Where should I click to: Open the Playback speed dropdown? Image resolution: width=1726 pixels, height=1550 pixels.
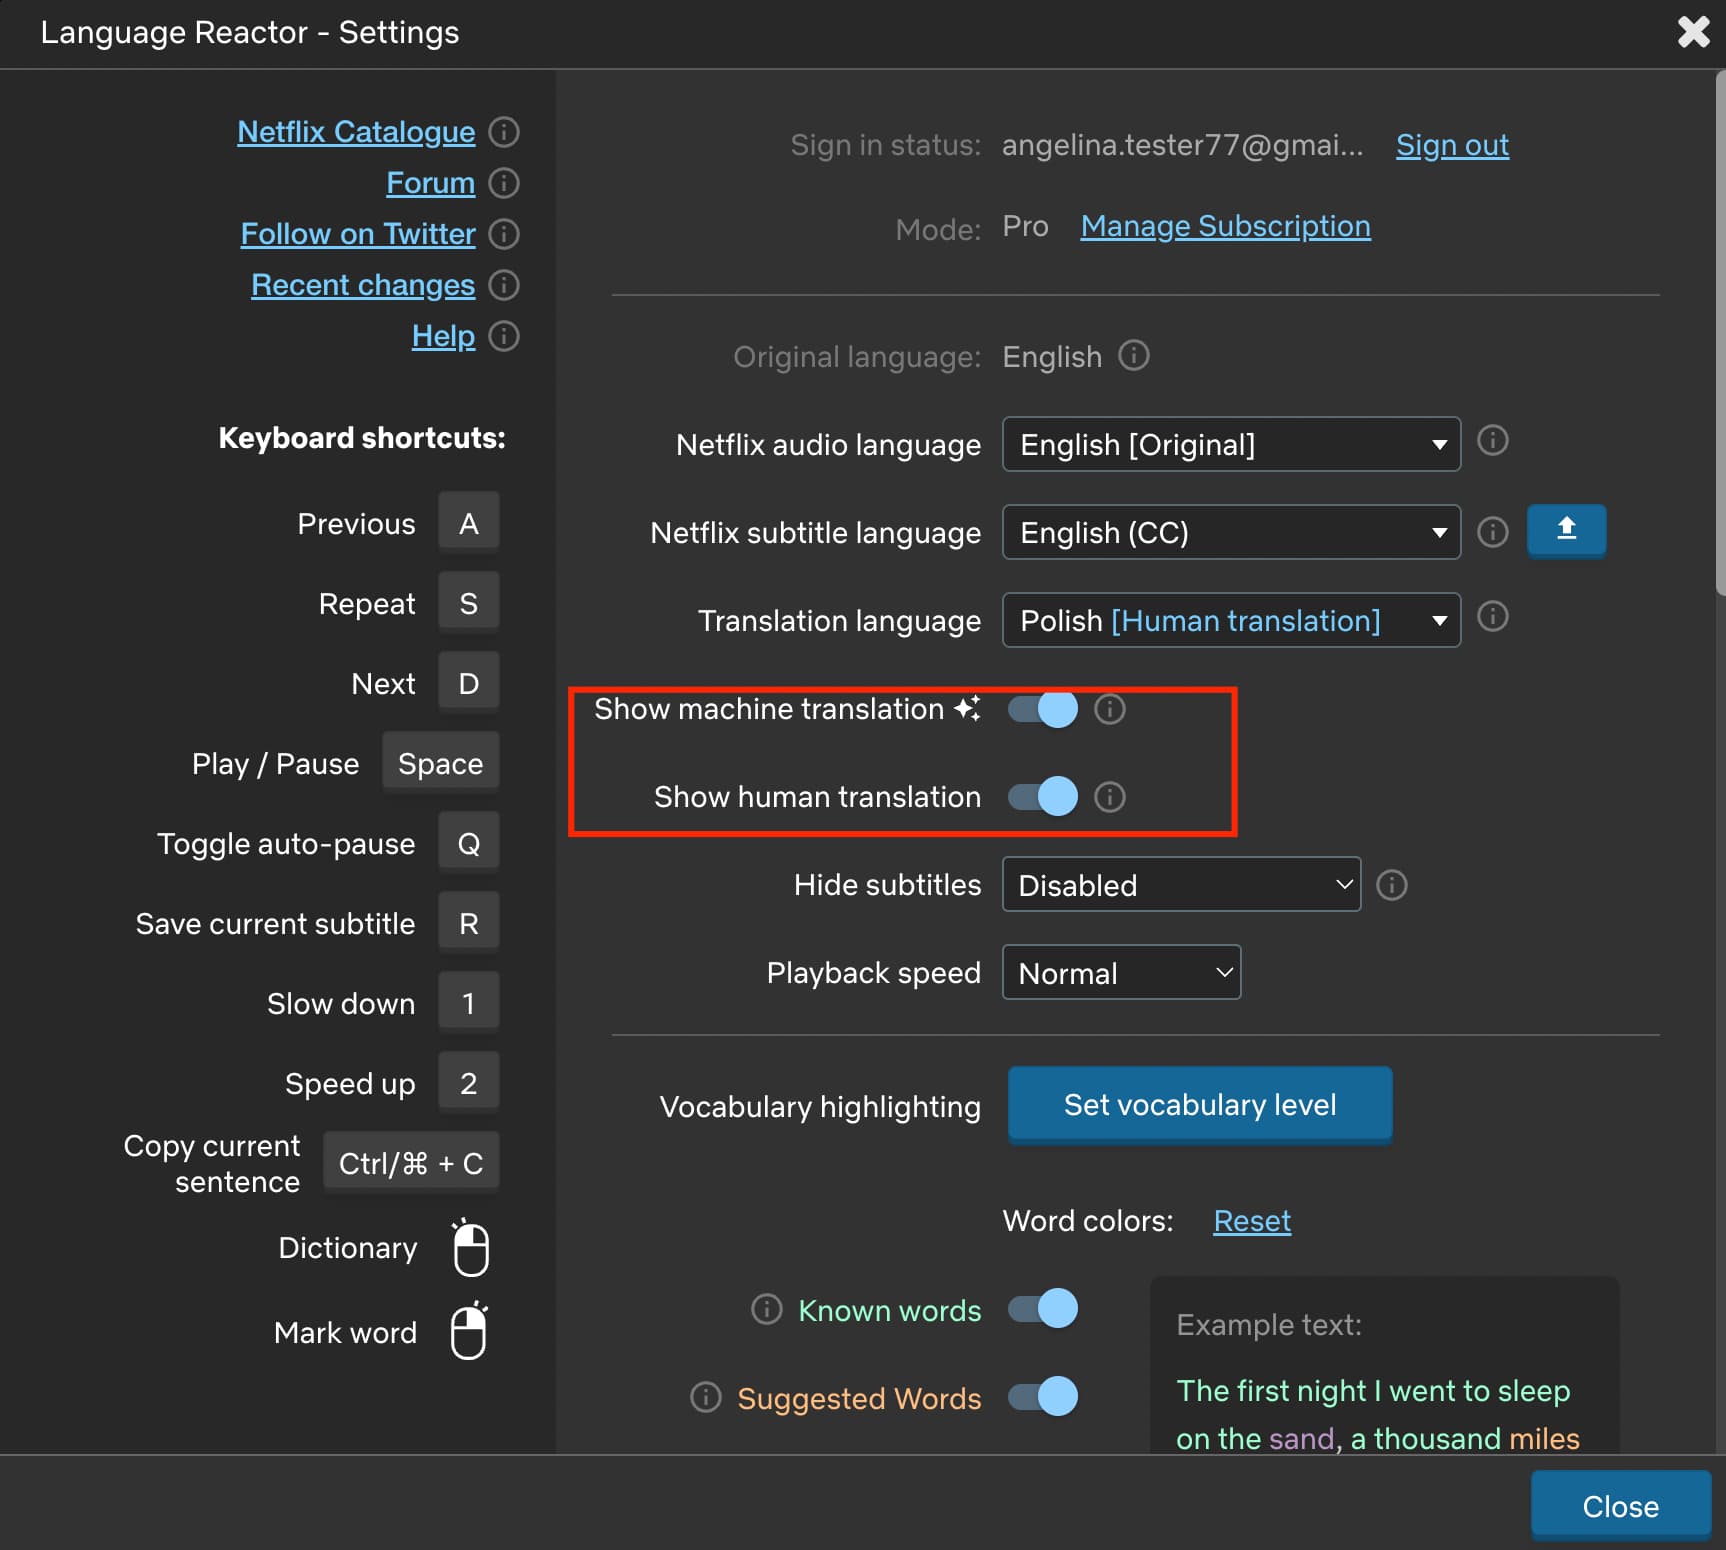tap(1120, 973)
